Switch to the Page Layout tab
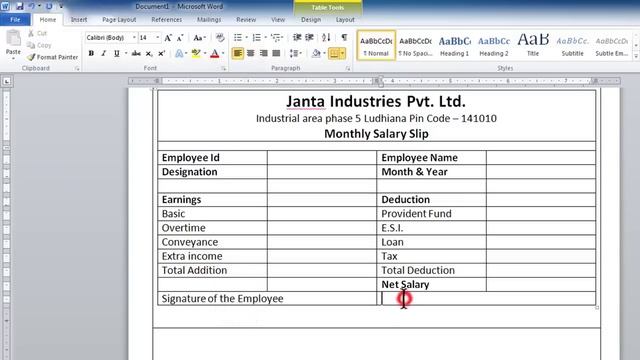 [x=119, y=20]
